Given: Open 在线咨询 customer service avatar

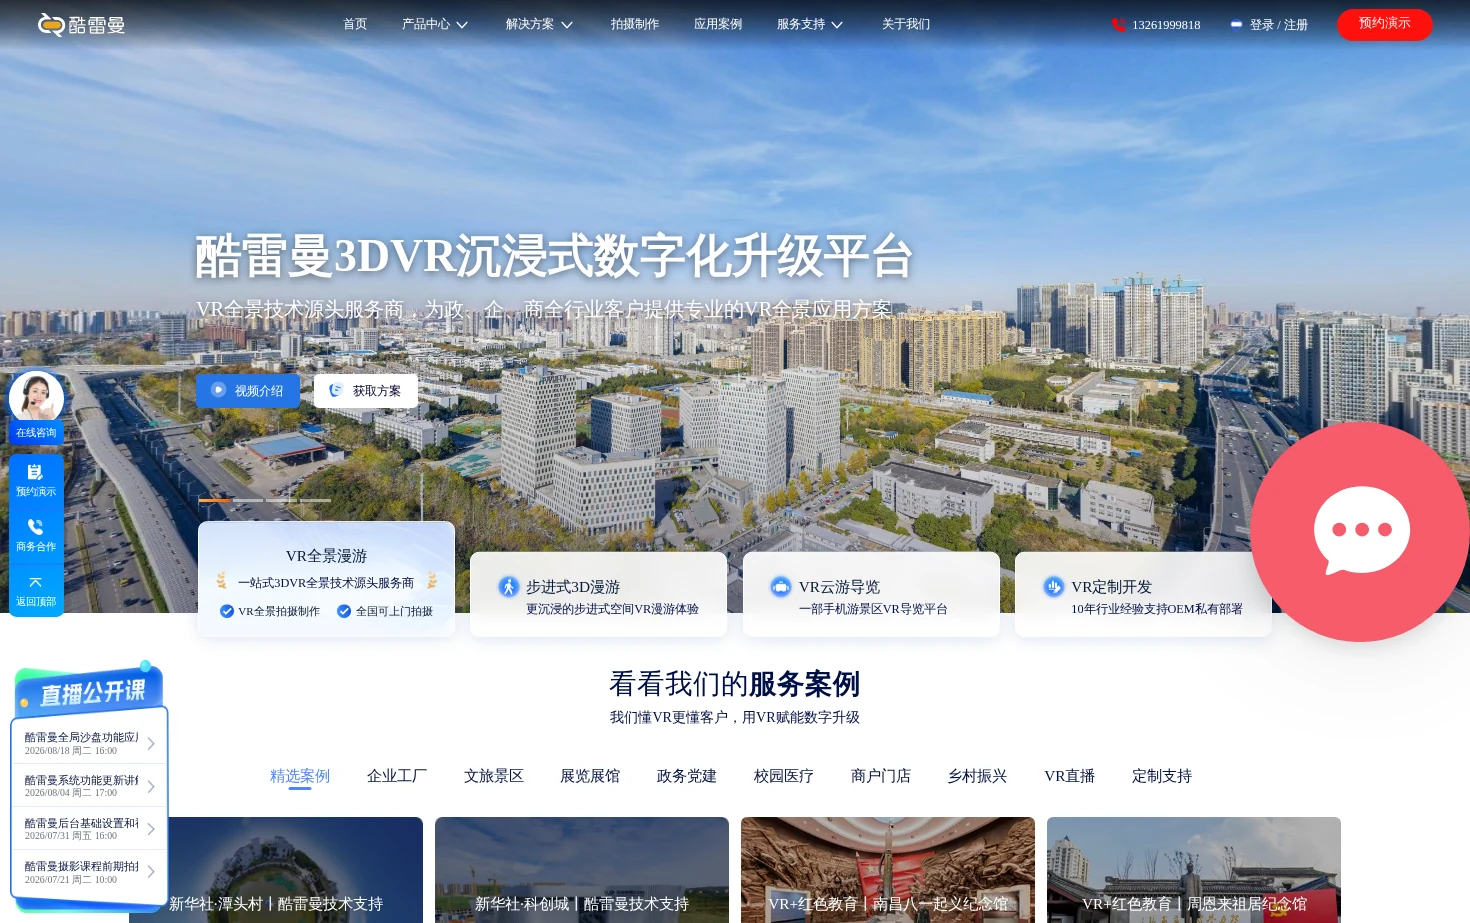Looking at the screenshot, I should pyautogui.click(x=36, y=397).
